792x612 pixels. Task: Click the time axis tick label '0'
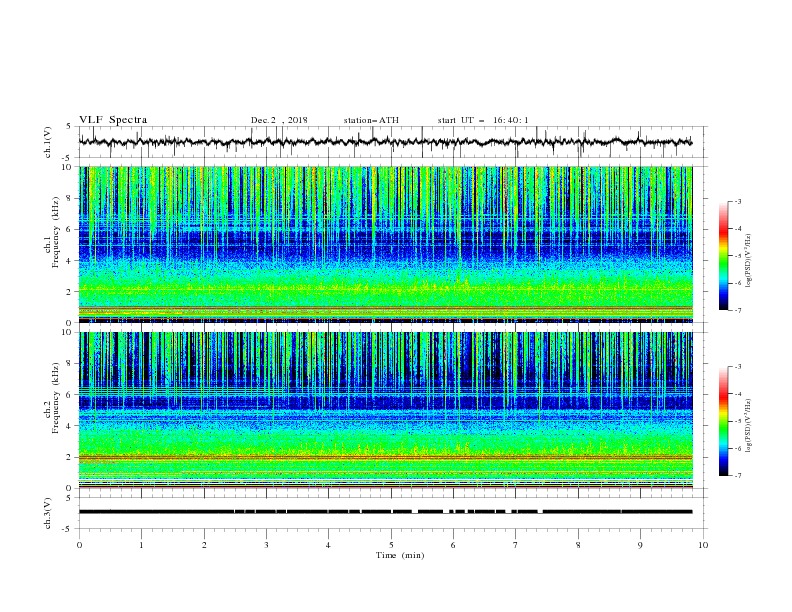click(79, 545)
